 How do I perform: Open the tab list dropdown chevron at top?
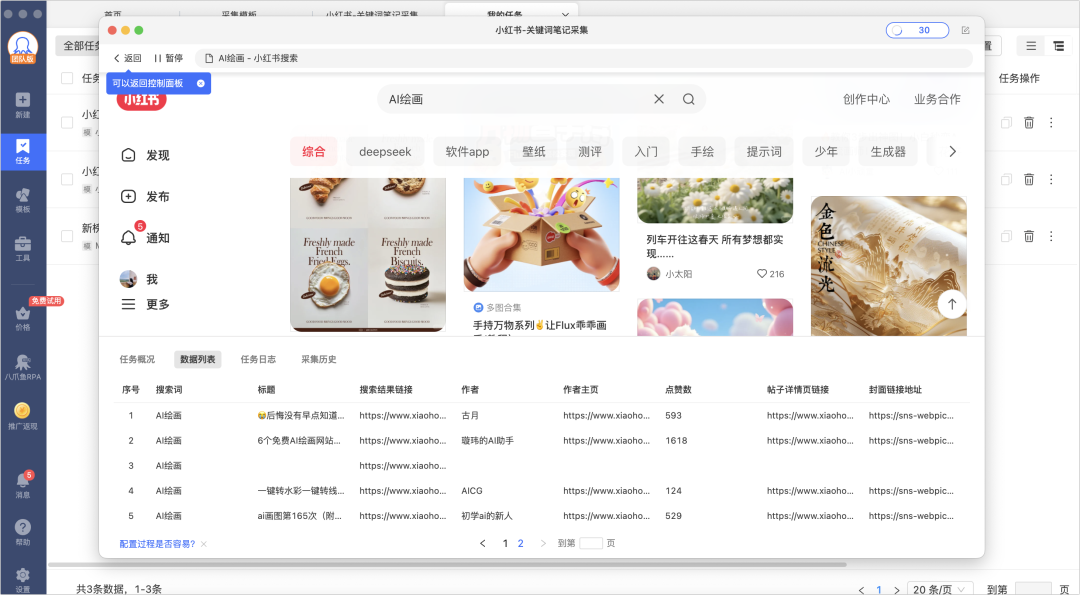pyautogui.click(x=565, y=14)
